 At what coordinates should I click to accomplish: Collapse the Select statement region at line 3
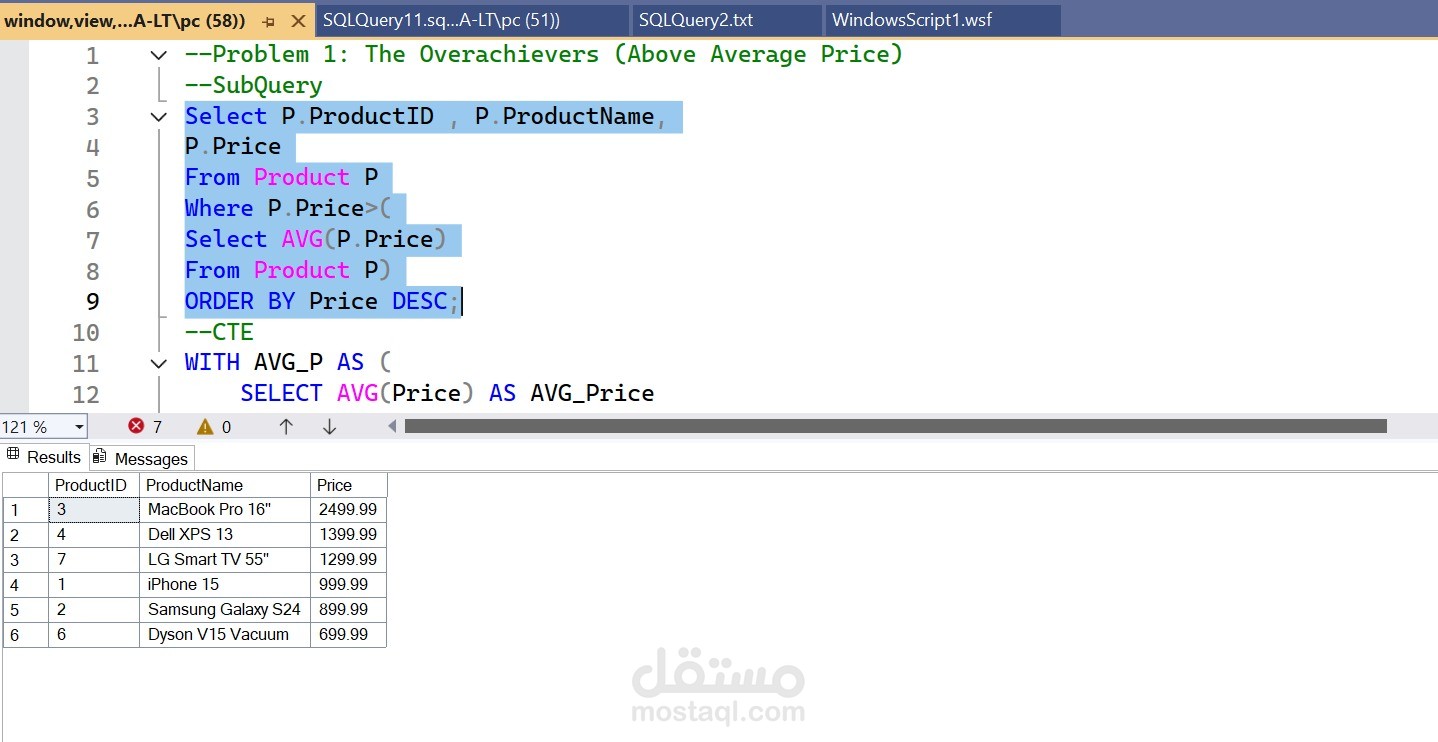(158, 117)
